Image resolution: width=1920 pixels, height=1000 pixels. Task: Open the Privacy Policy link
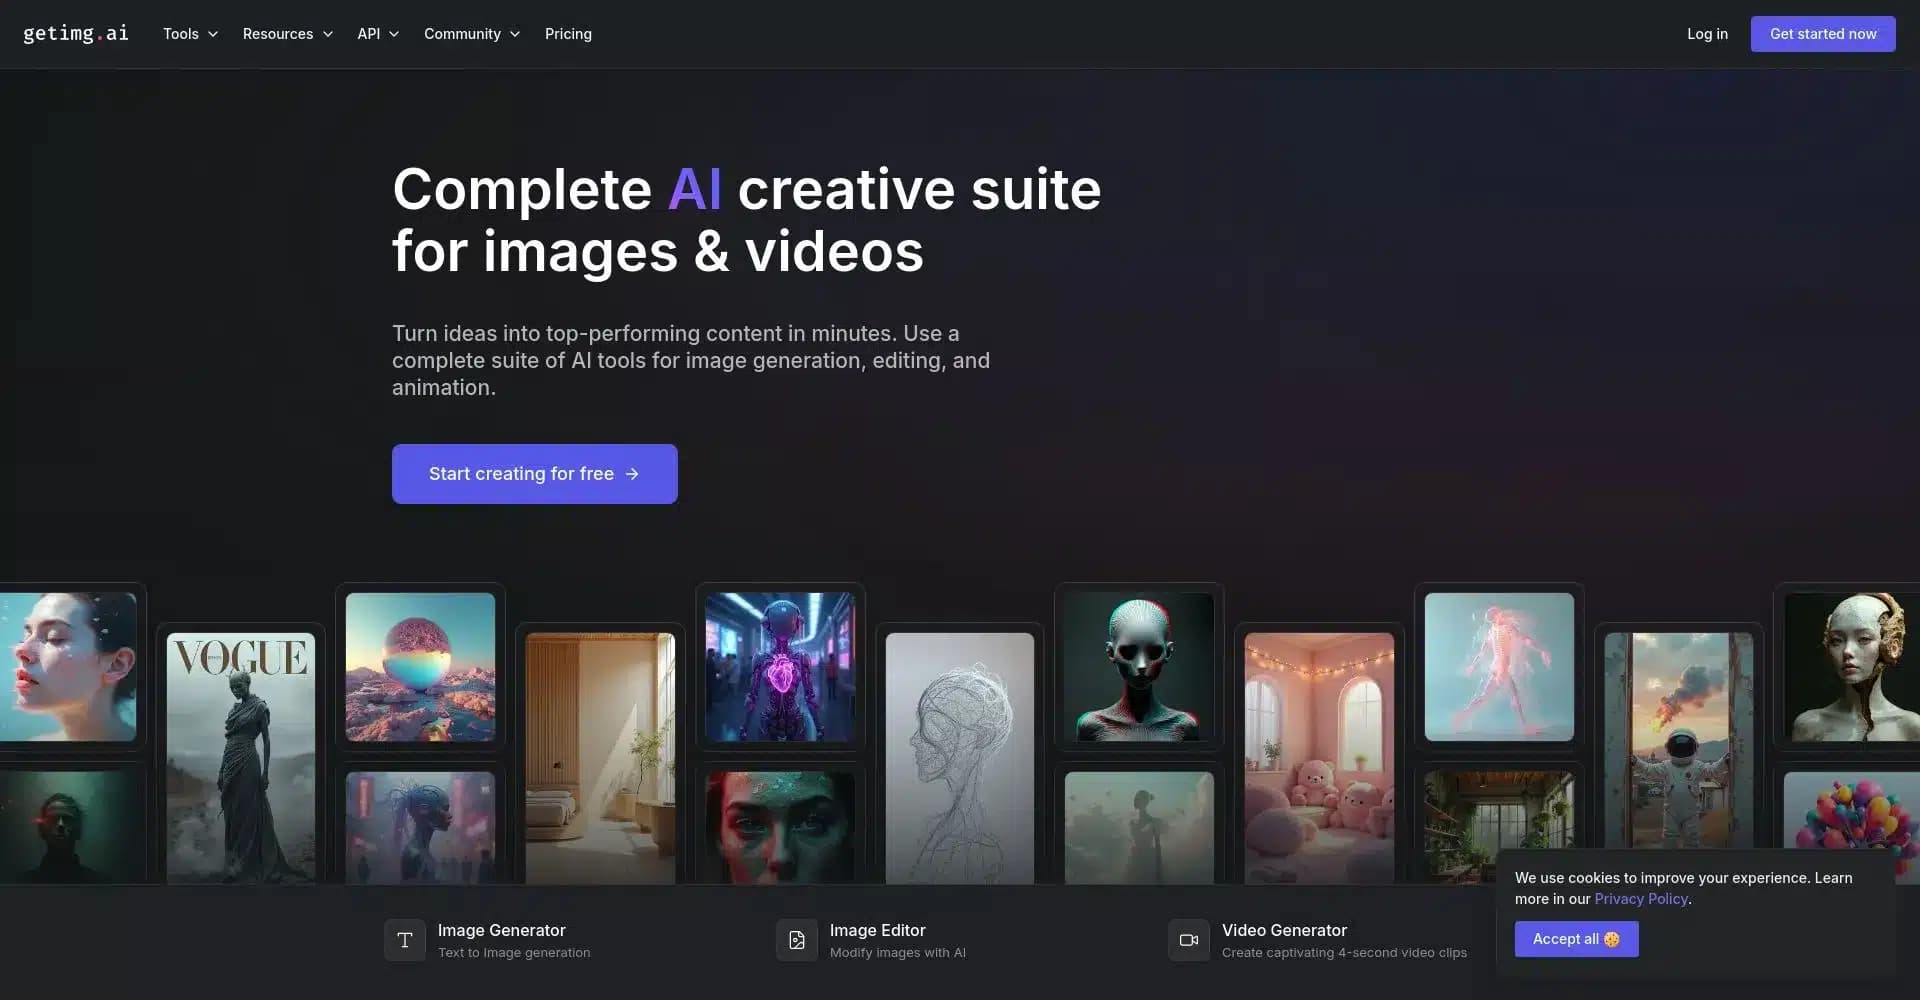point(1640,898)
